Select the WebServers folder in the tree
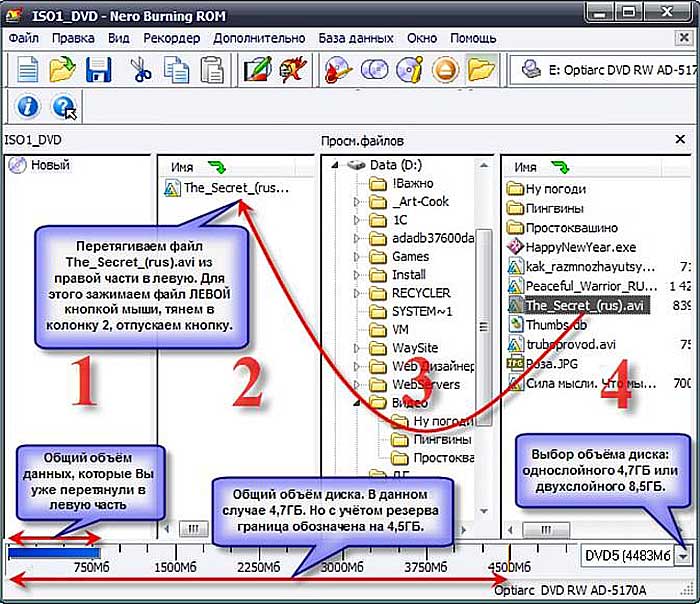 tap(415, 384)
